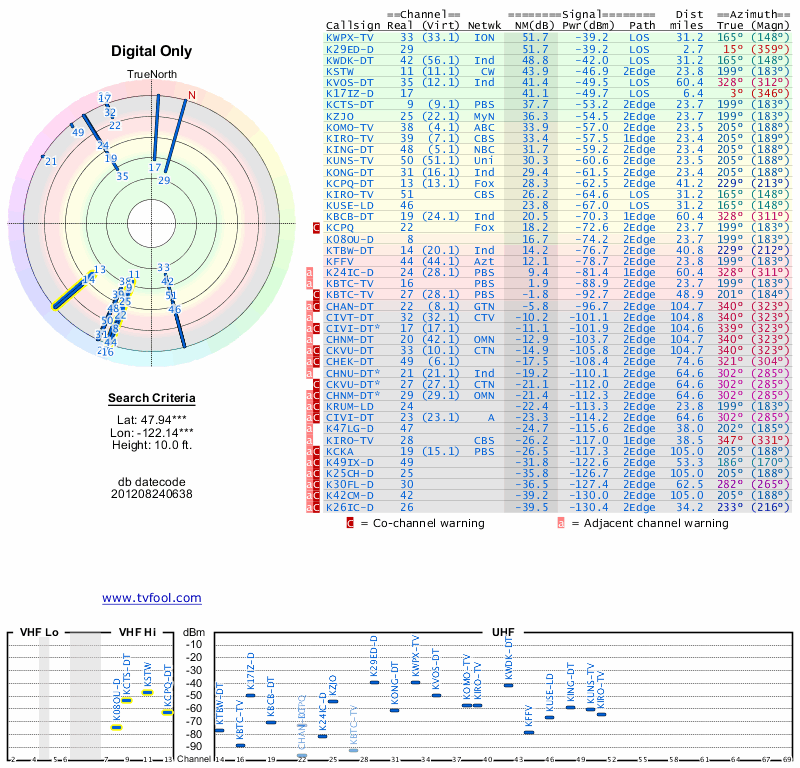800x768 pixels.
Task: Click the co-channel warning icon beside CHEK-DT
Action: (316, 361)
